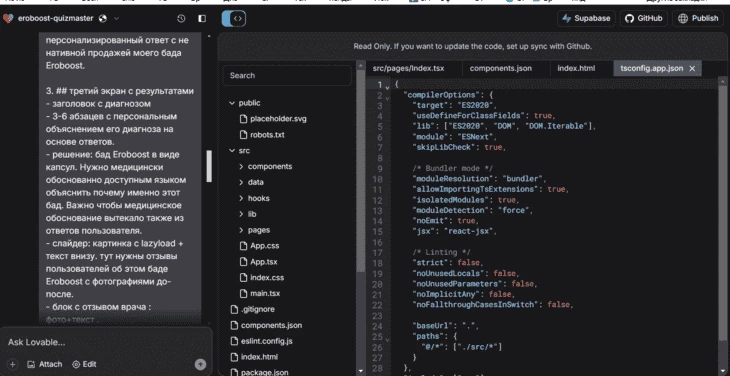This screenshot has width=730, height=376.
Task: Click the Edit button in chat box
Action: click(x=84, y=364)
